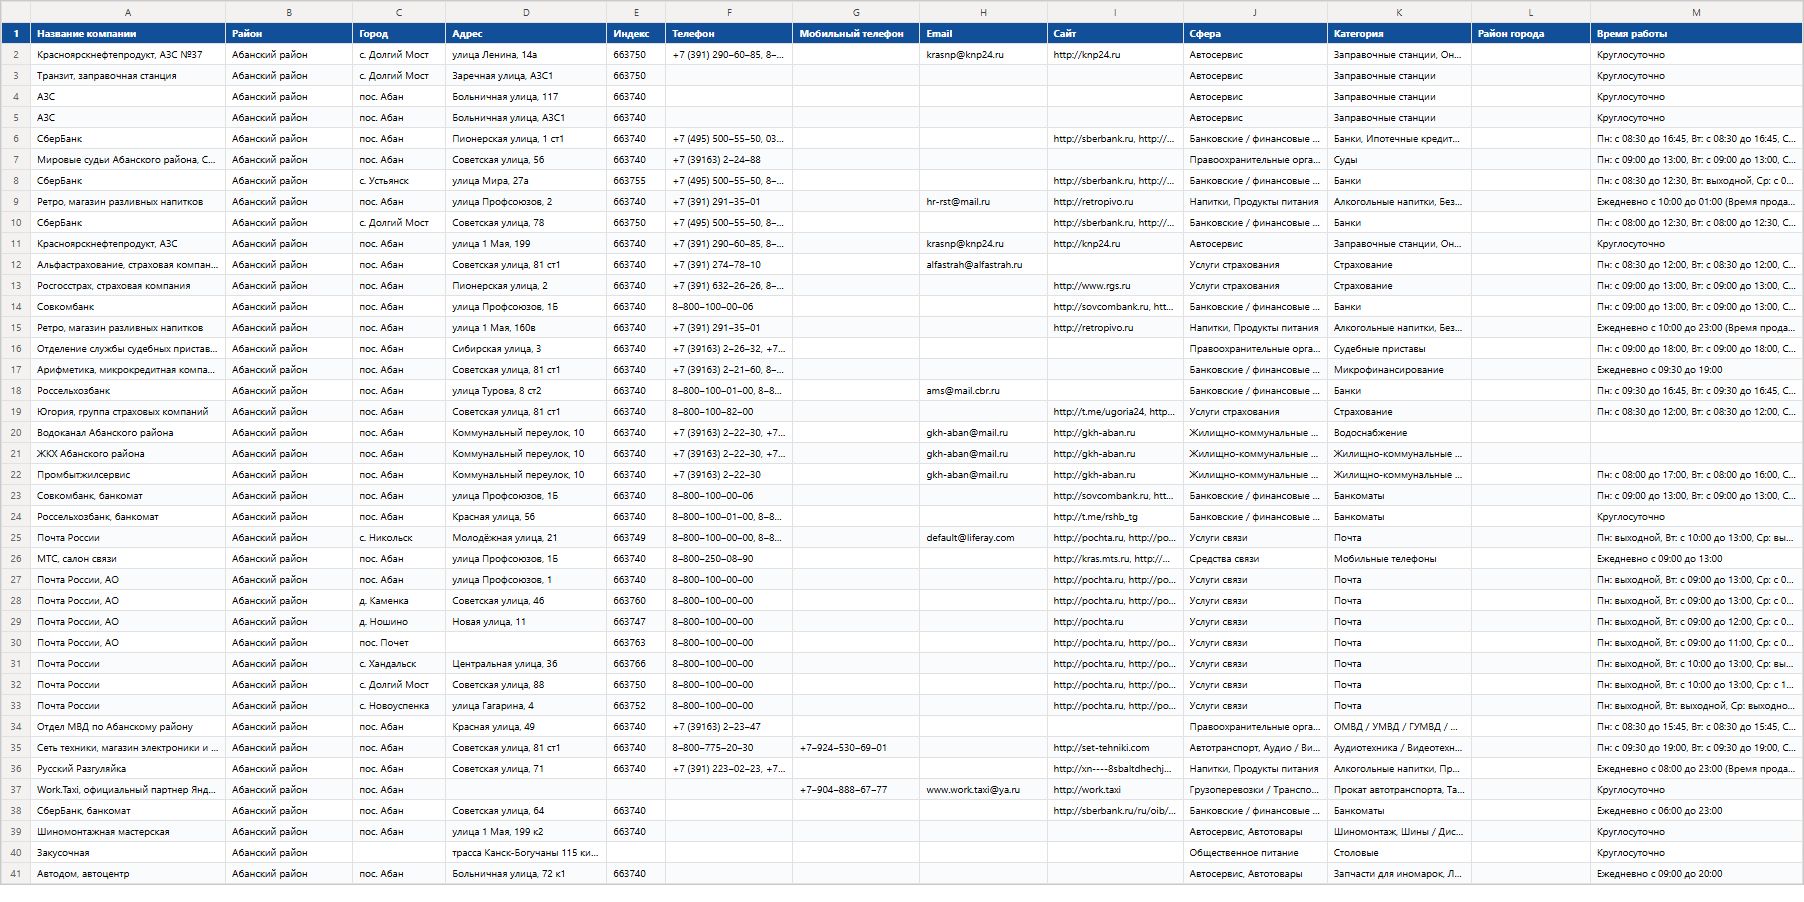Click the 'Столовые' category cell

(1399, 853)
